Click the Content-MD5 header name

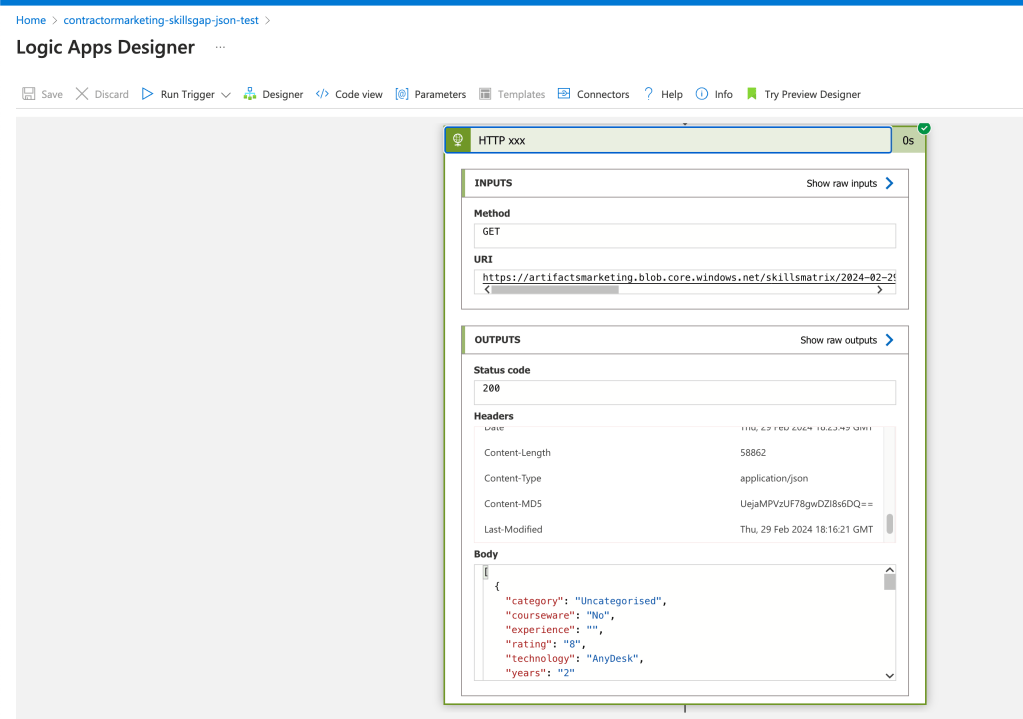pyautogui.click(x=513, y=504)
